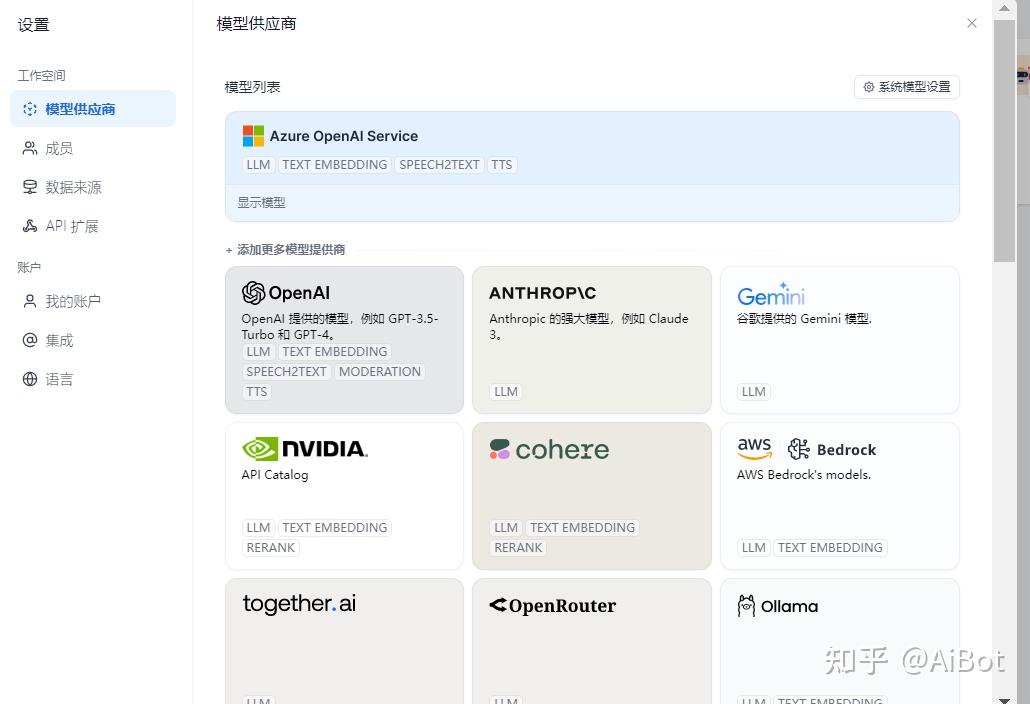The image size is (1030, 704).
Task: Open 我的账户 settings
Action: pos(72,301)
